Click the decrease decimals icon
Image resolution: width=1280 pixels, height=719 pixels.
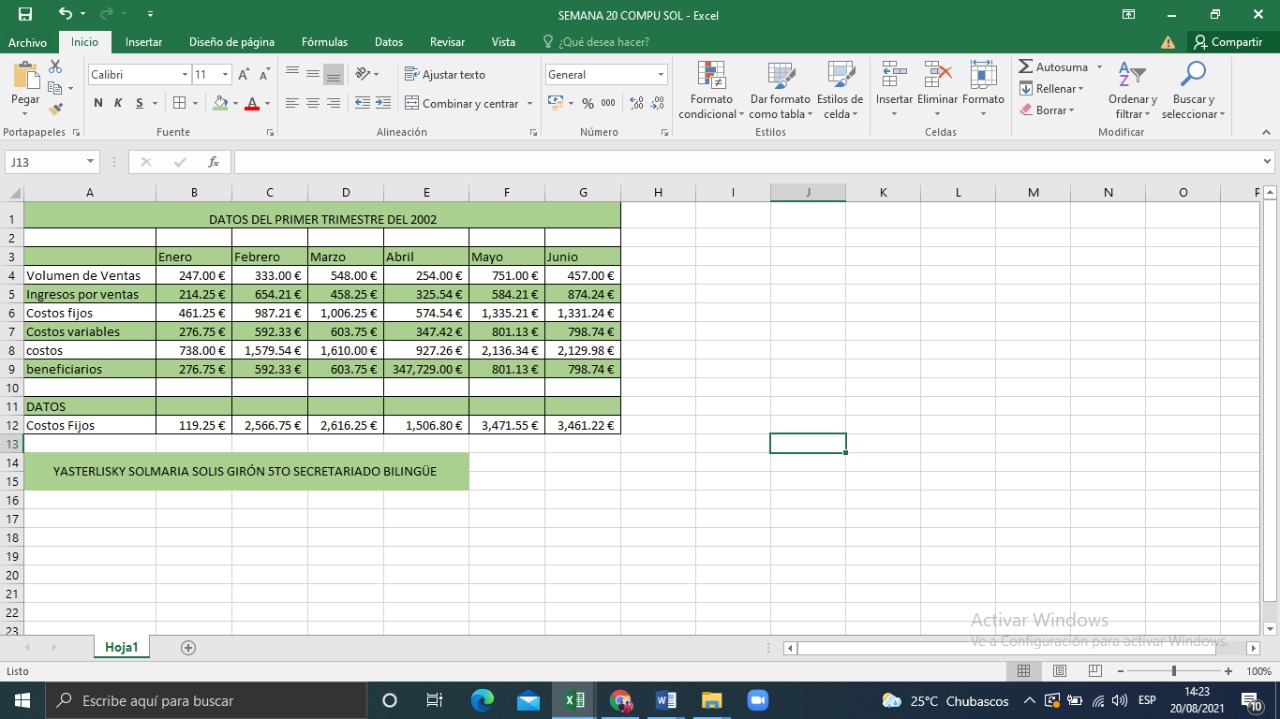tap(657, 103)
